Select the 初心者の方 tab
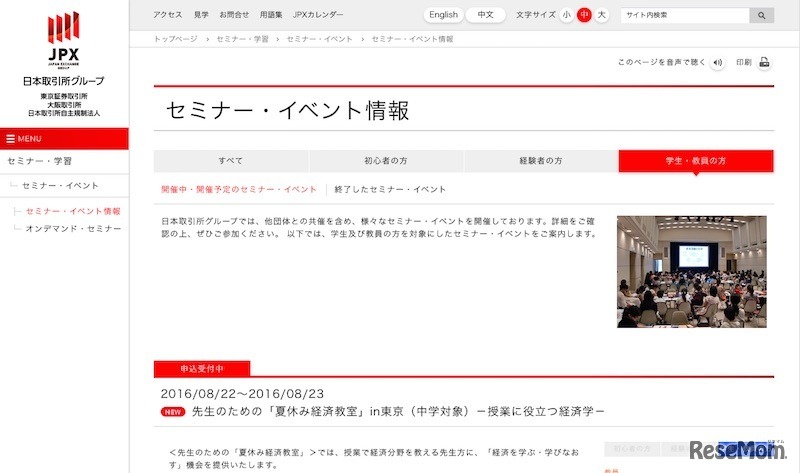Image resolution: width=800 pixels, height=473 pixels. pyautogui.click(x=386, y=161)
